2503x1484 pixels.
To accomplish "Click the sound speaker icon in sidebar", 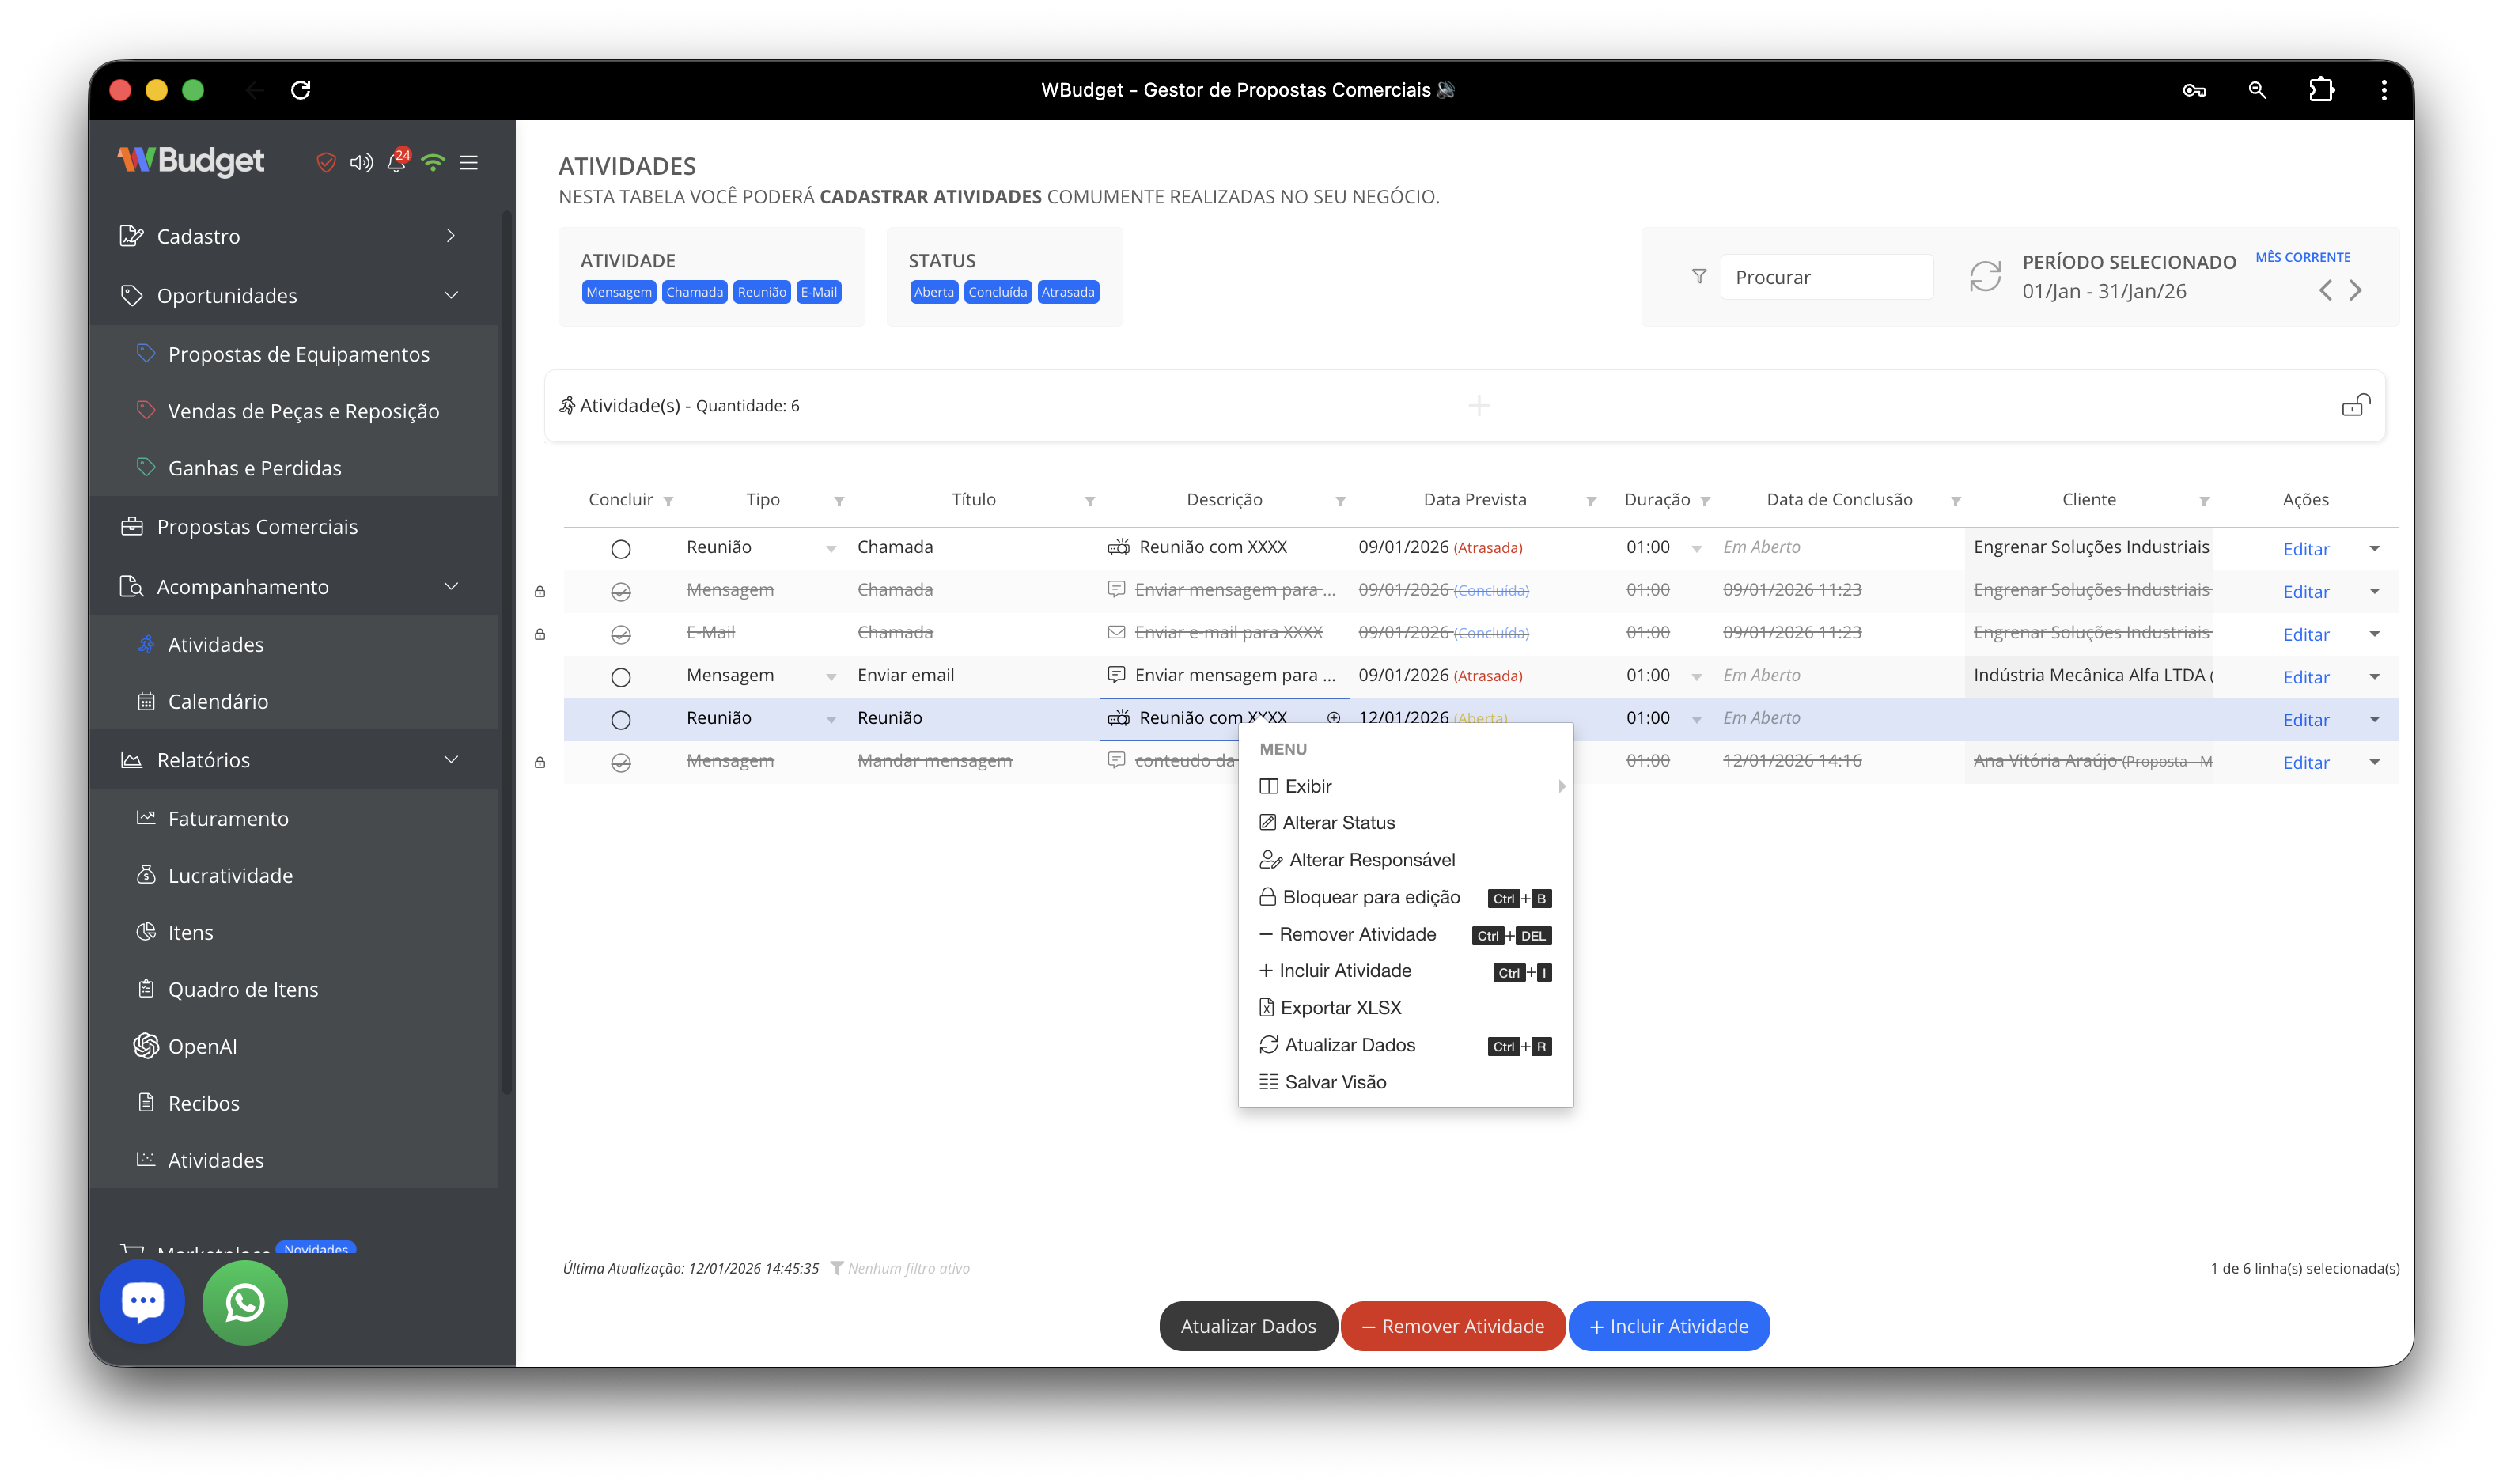I will 360,162.
